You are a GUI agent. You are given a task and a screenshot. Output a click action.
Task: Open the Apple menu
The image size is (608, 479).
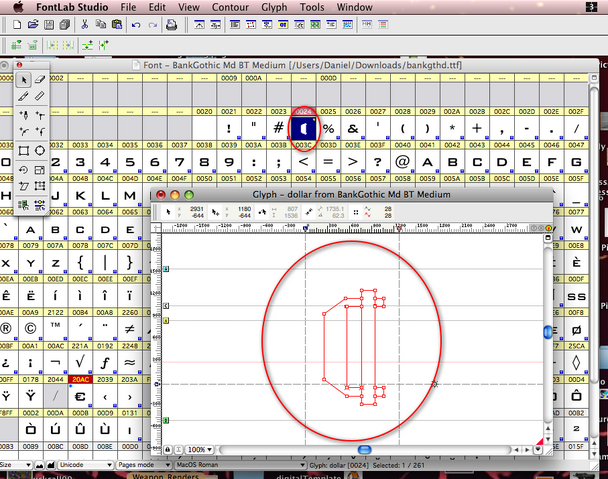(18, 7)
